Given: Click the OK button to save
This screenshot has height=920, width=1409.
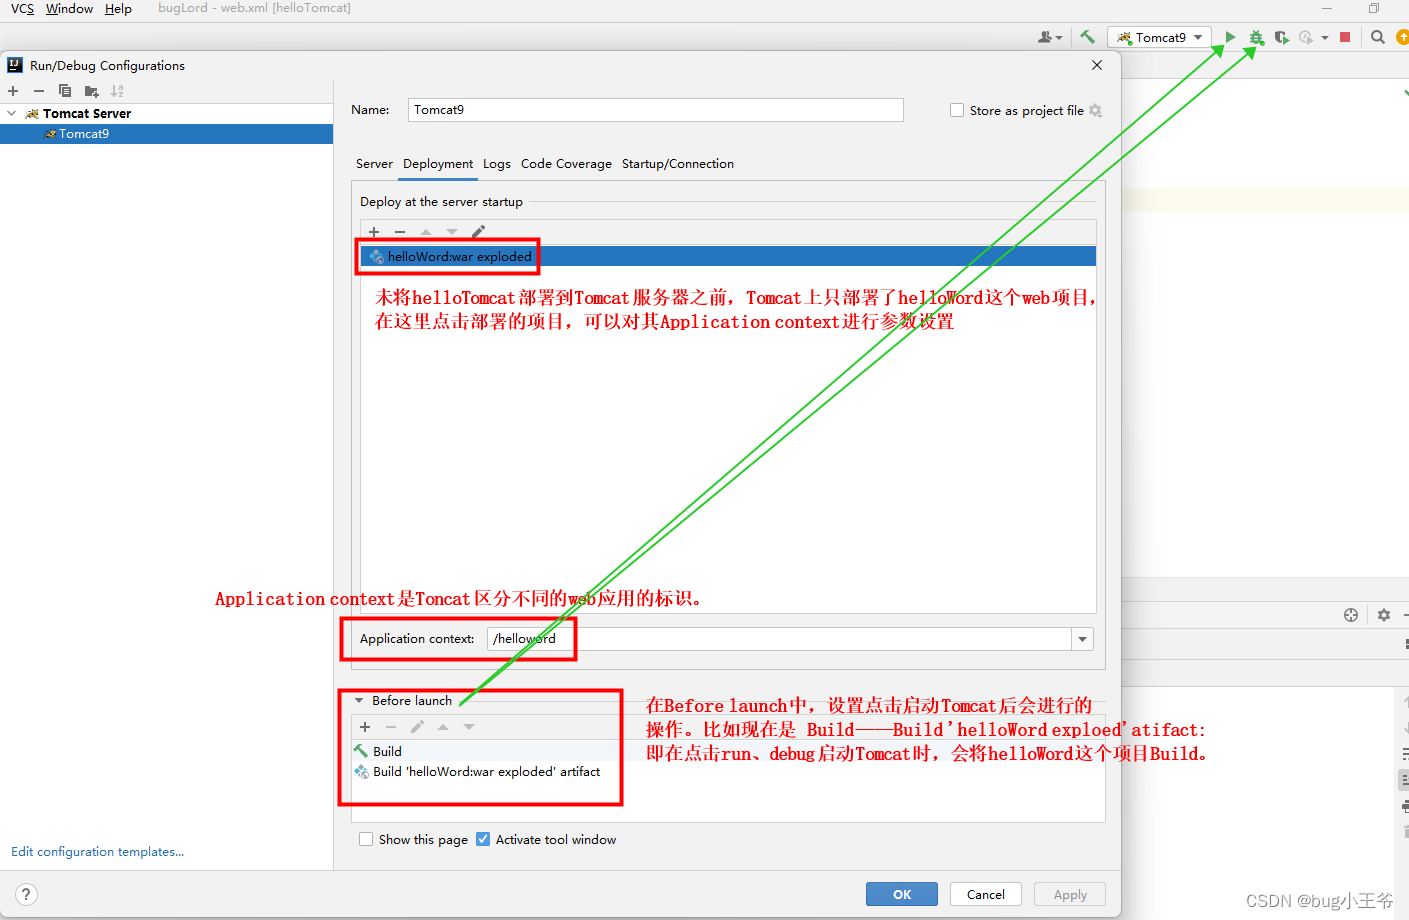Looking at the screenshot, I should tap(901, 893).
